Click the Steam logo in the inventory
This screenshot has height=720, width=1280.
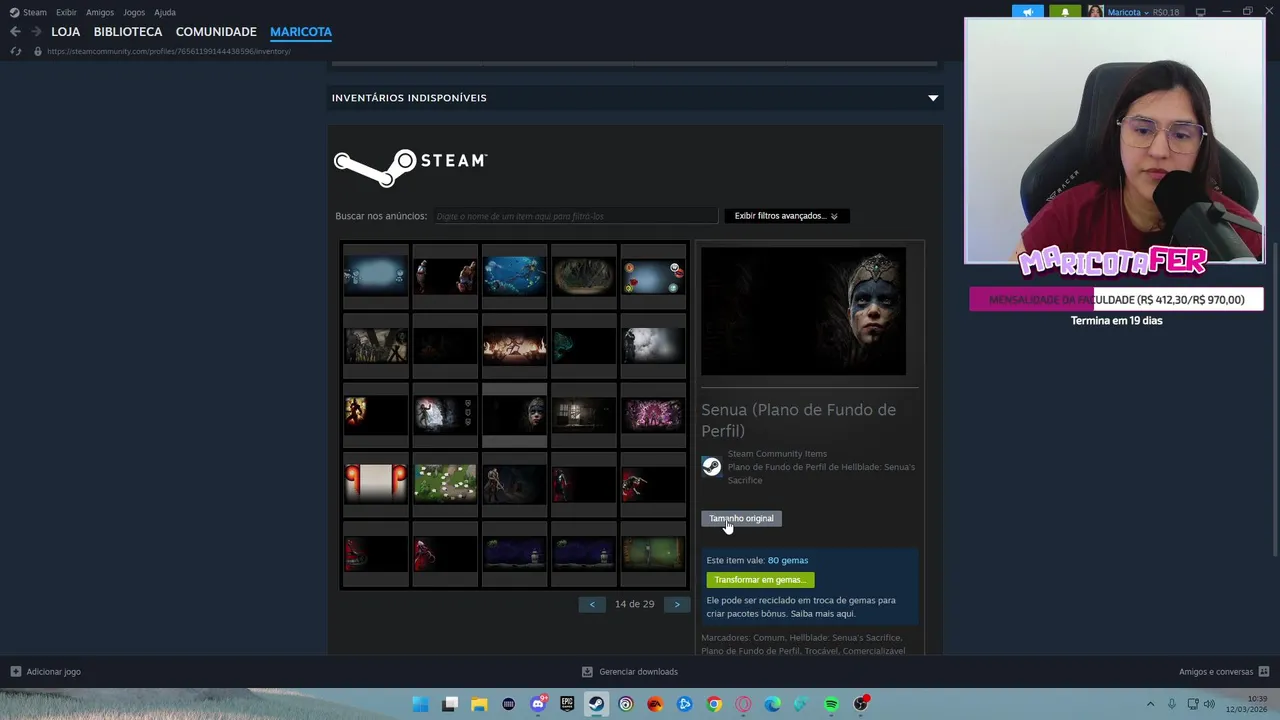click(410, 167)
